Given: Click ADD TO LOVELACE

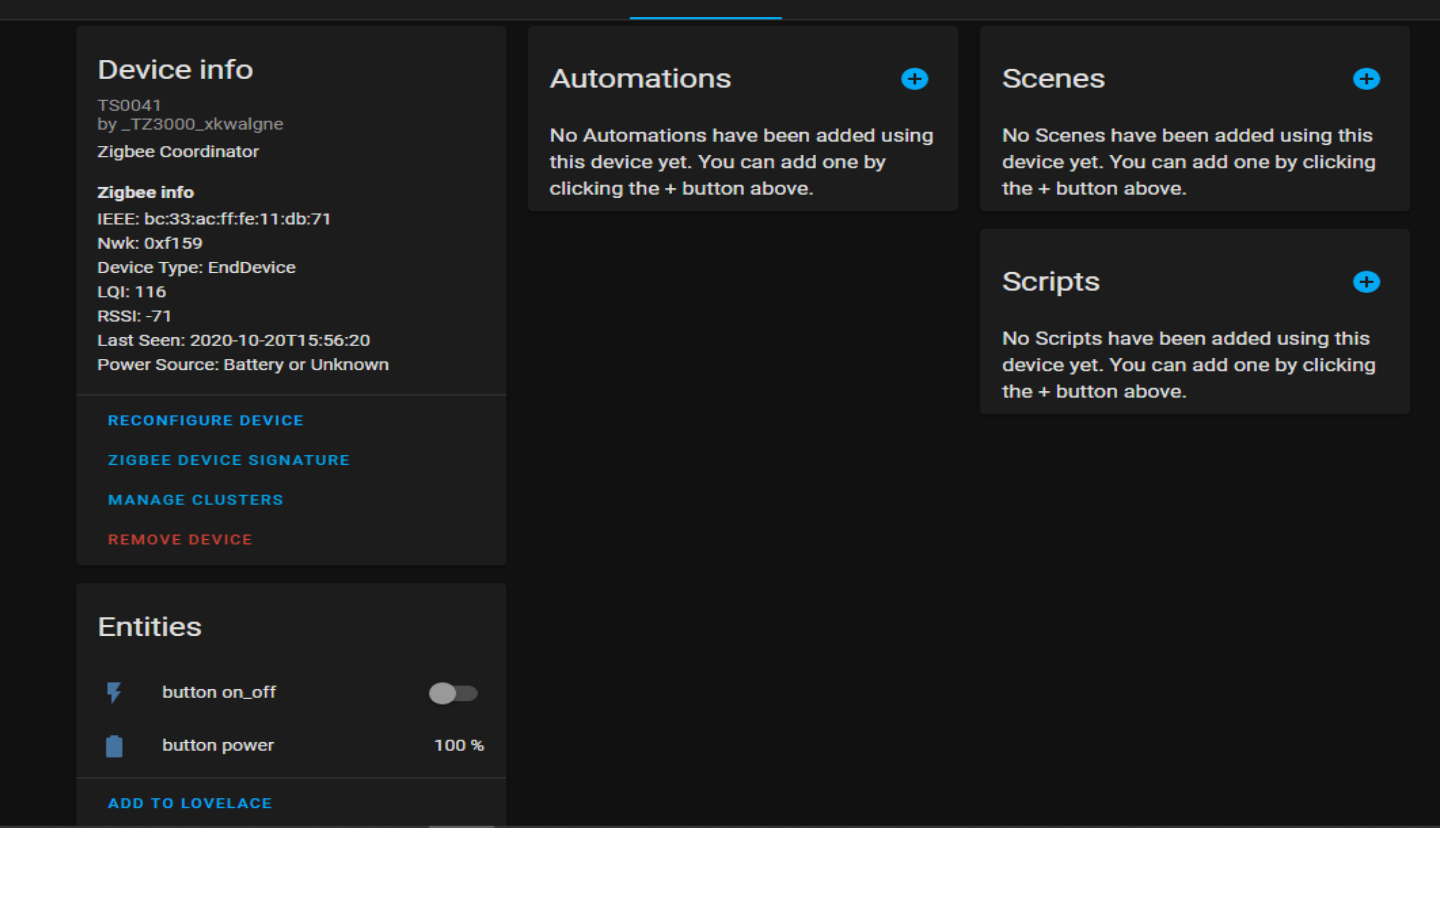Looking at the screenshot, I should [189, 803].
